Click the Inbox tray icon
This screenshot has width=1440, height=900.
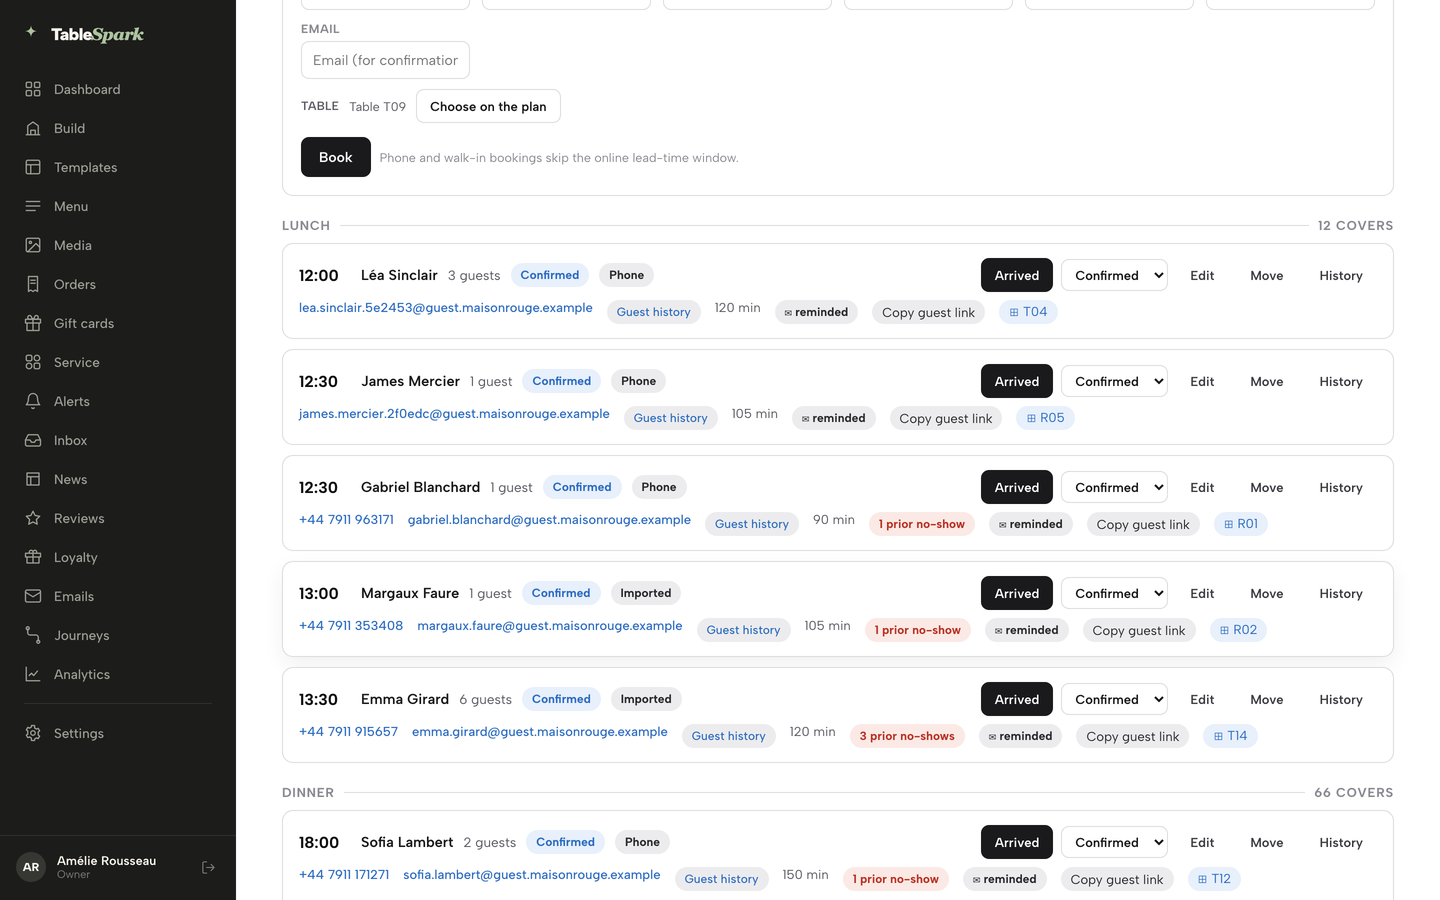tap(33, 440)
